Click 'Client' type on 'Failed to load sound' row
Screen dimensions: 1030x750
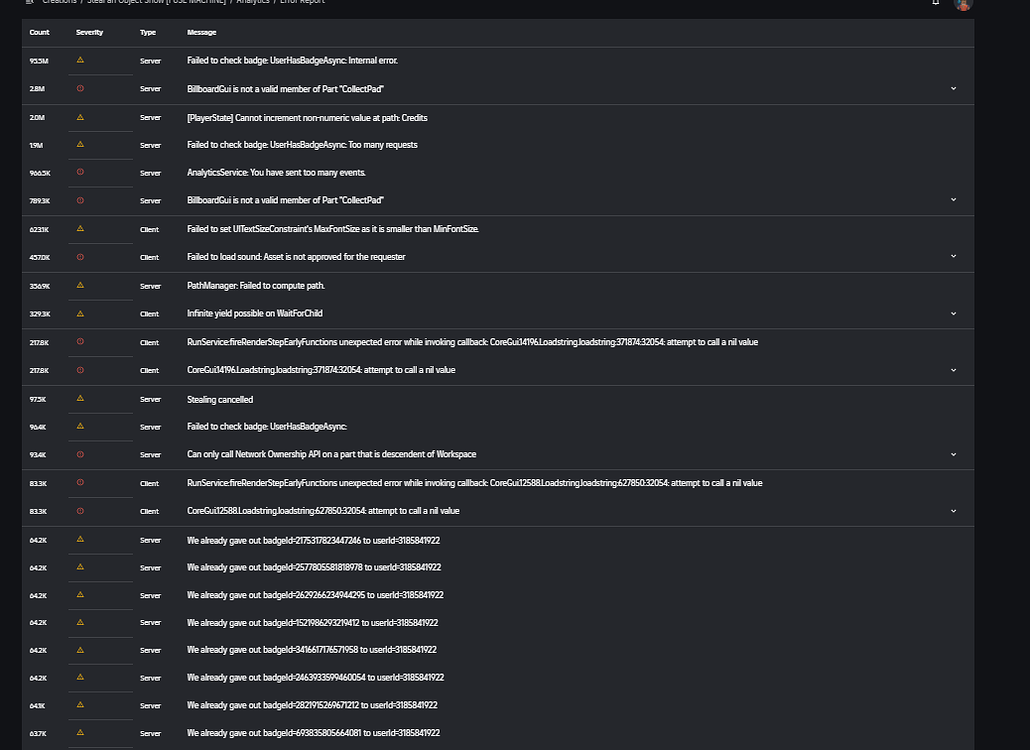pos(149,257)
